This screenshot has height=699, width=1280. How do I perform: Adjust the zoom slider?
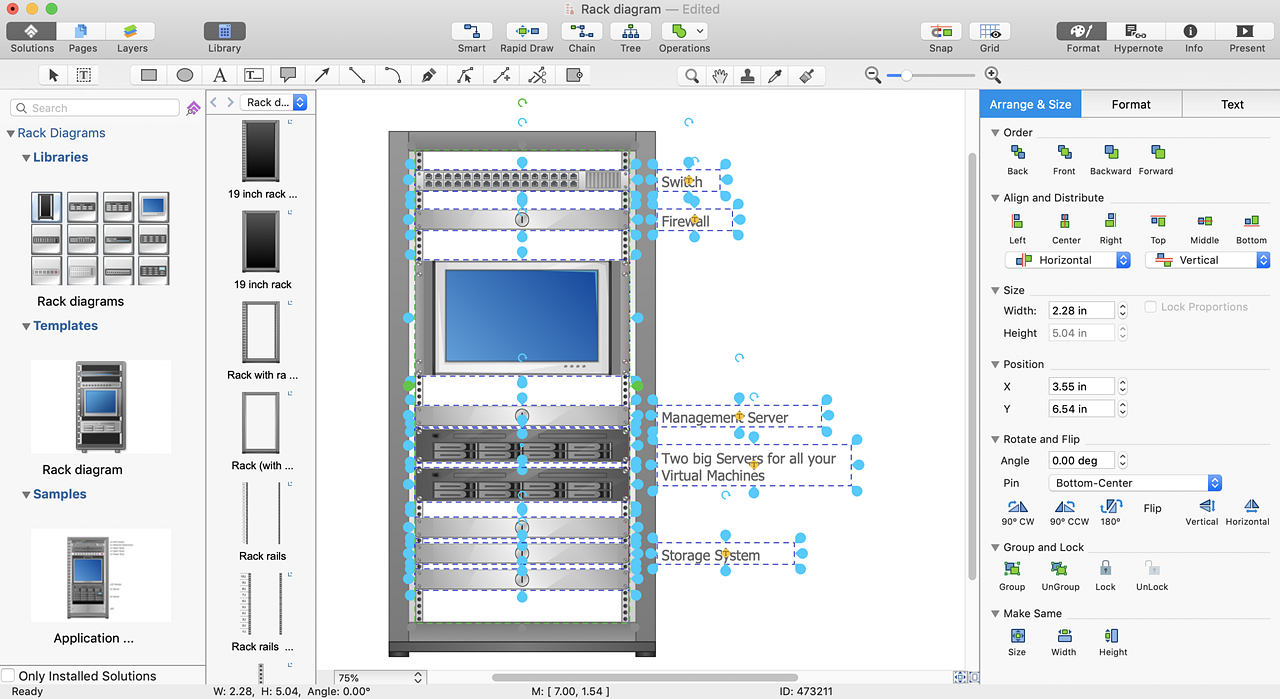click(x=905, y=74)
